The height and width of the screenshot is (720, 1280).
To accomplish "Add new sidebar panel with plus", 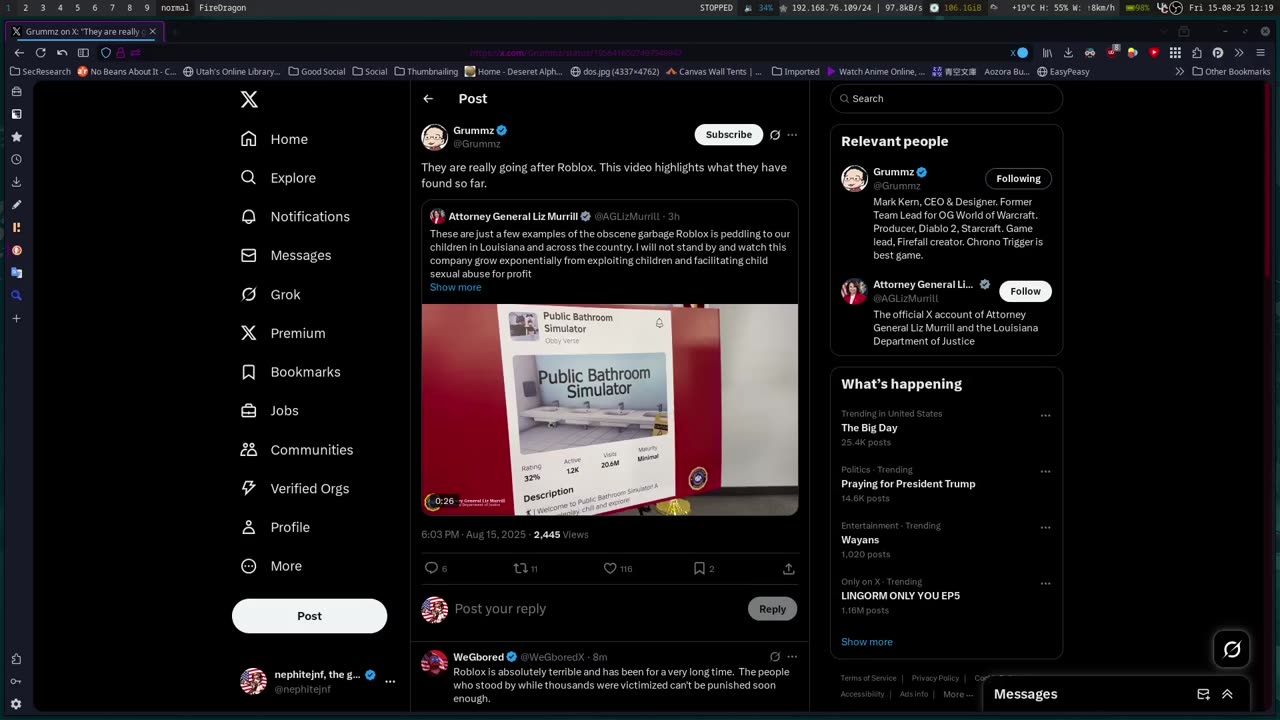I will tap(16, 318).
